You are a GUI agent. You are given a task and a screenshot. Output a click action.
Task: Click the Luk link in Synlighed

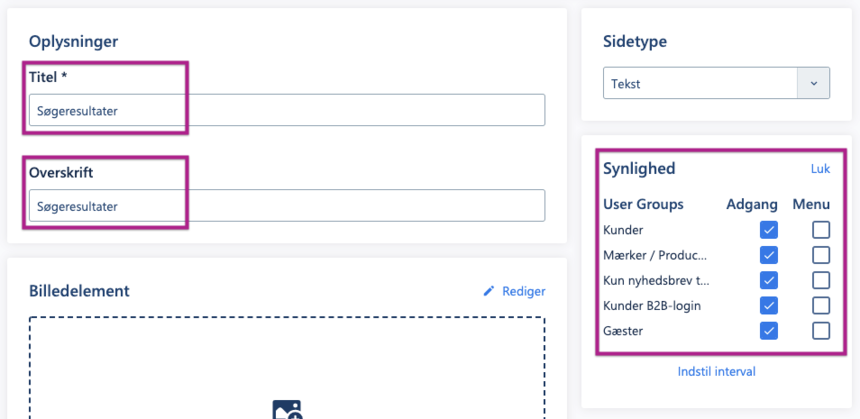coord(820,169)
